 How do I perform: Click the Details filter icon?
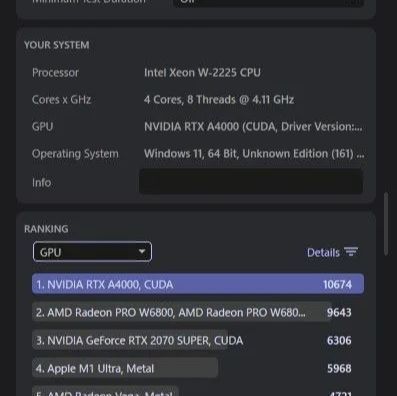coord(351,252)
